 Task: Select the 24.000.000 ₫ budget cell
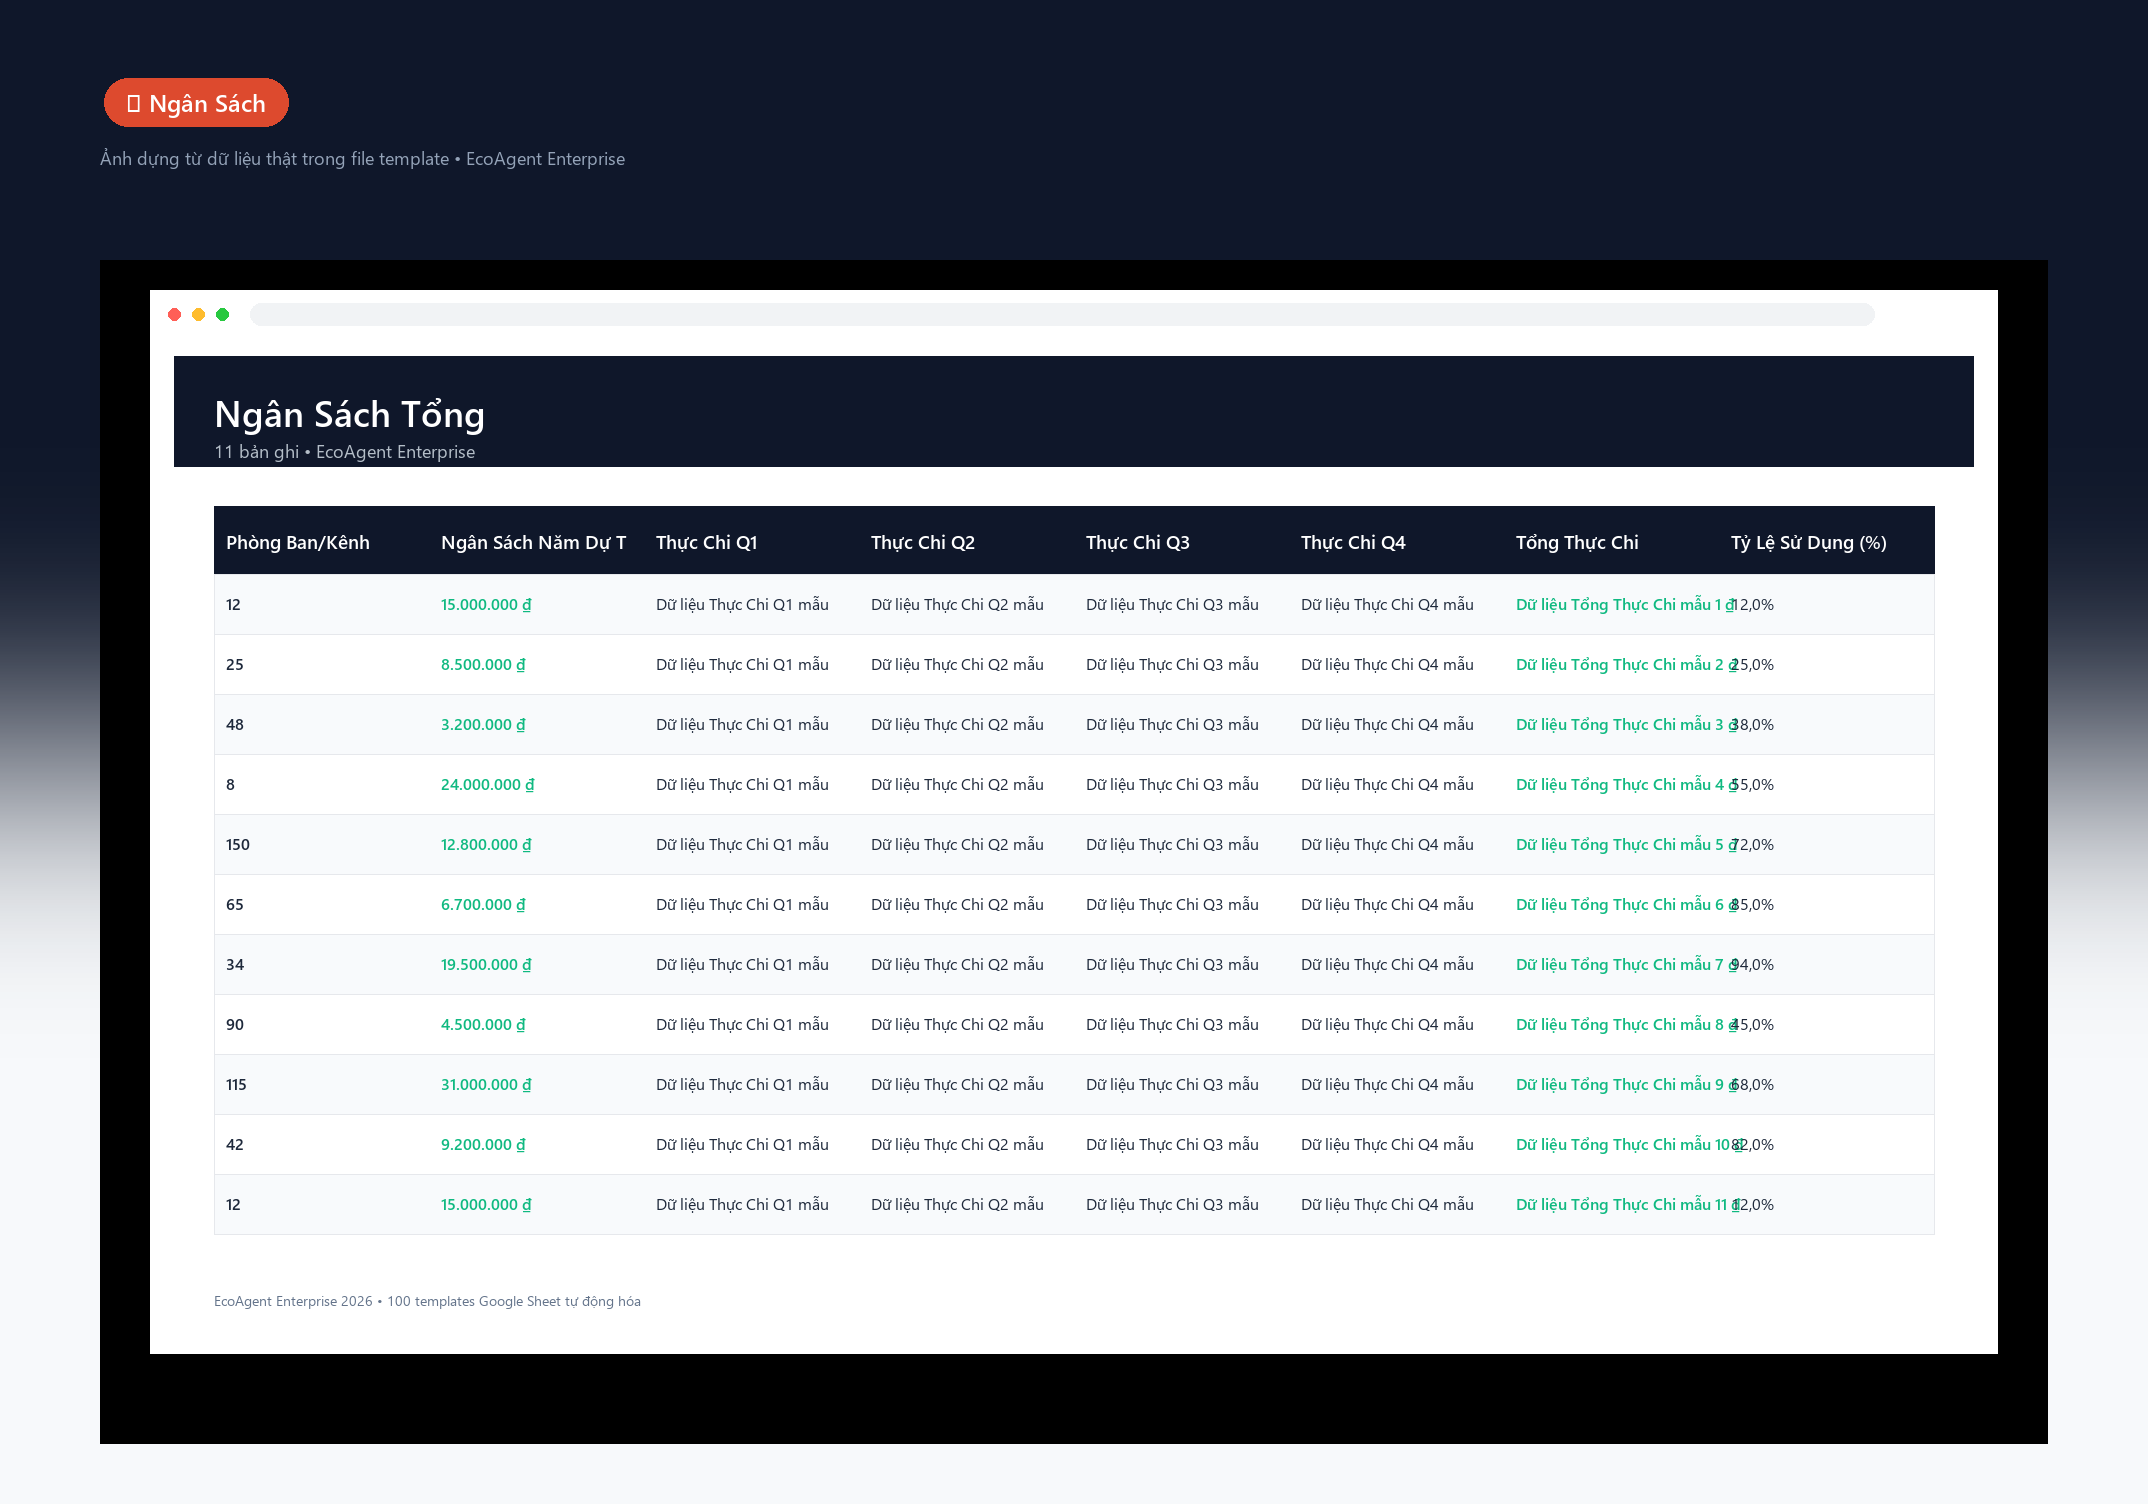click(x=488, y=785)
